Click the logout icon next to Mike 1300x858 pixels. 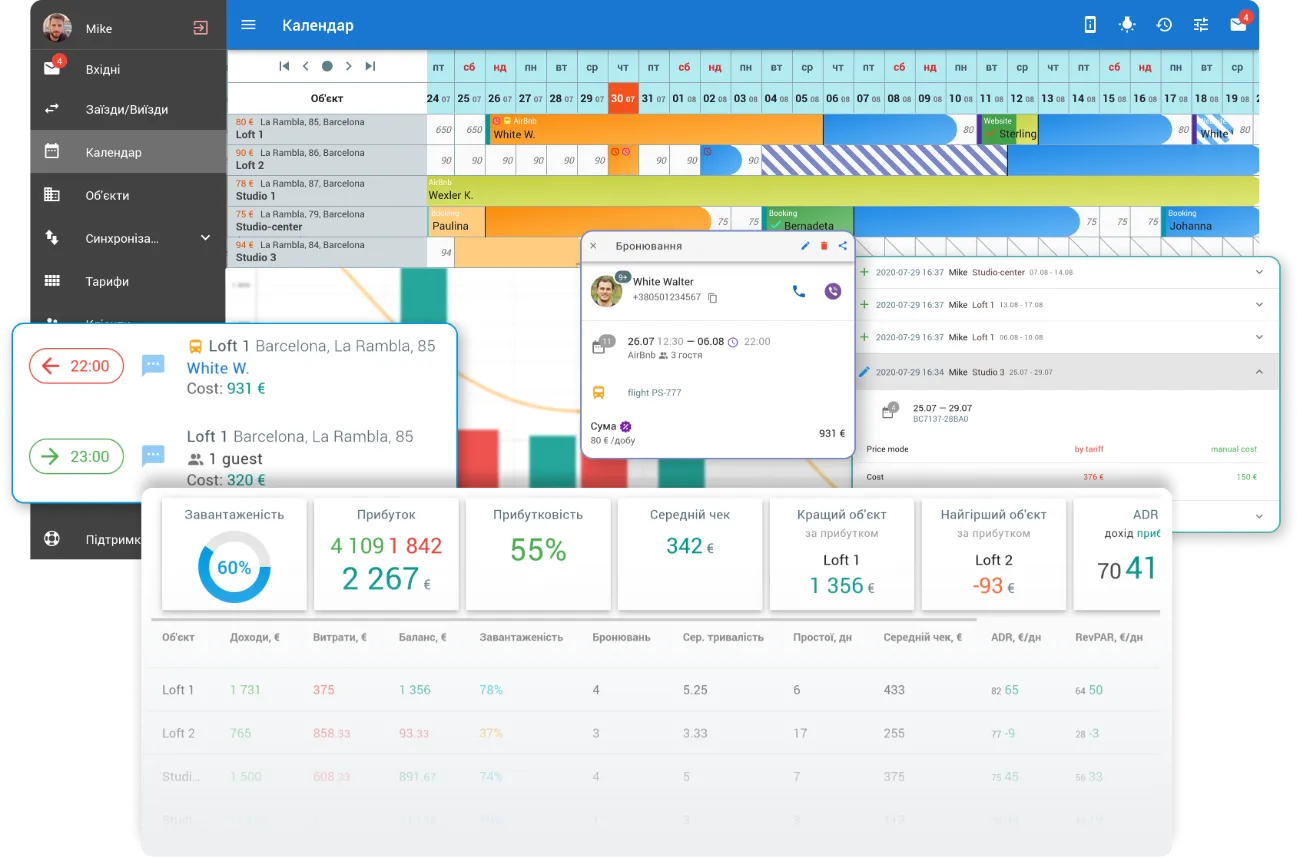(x=201, y=28)
